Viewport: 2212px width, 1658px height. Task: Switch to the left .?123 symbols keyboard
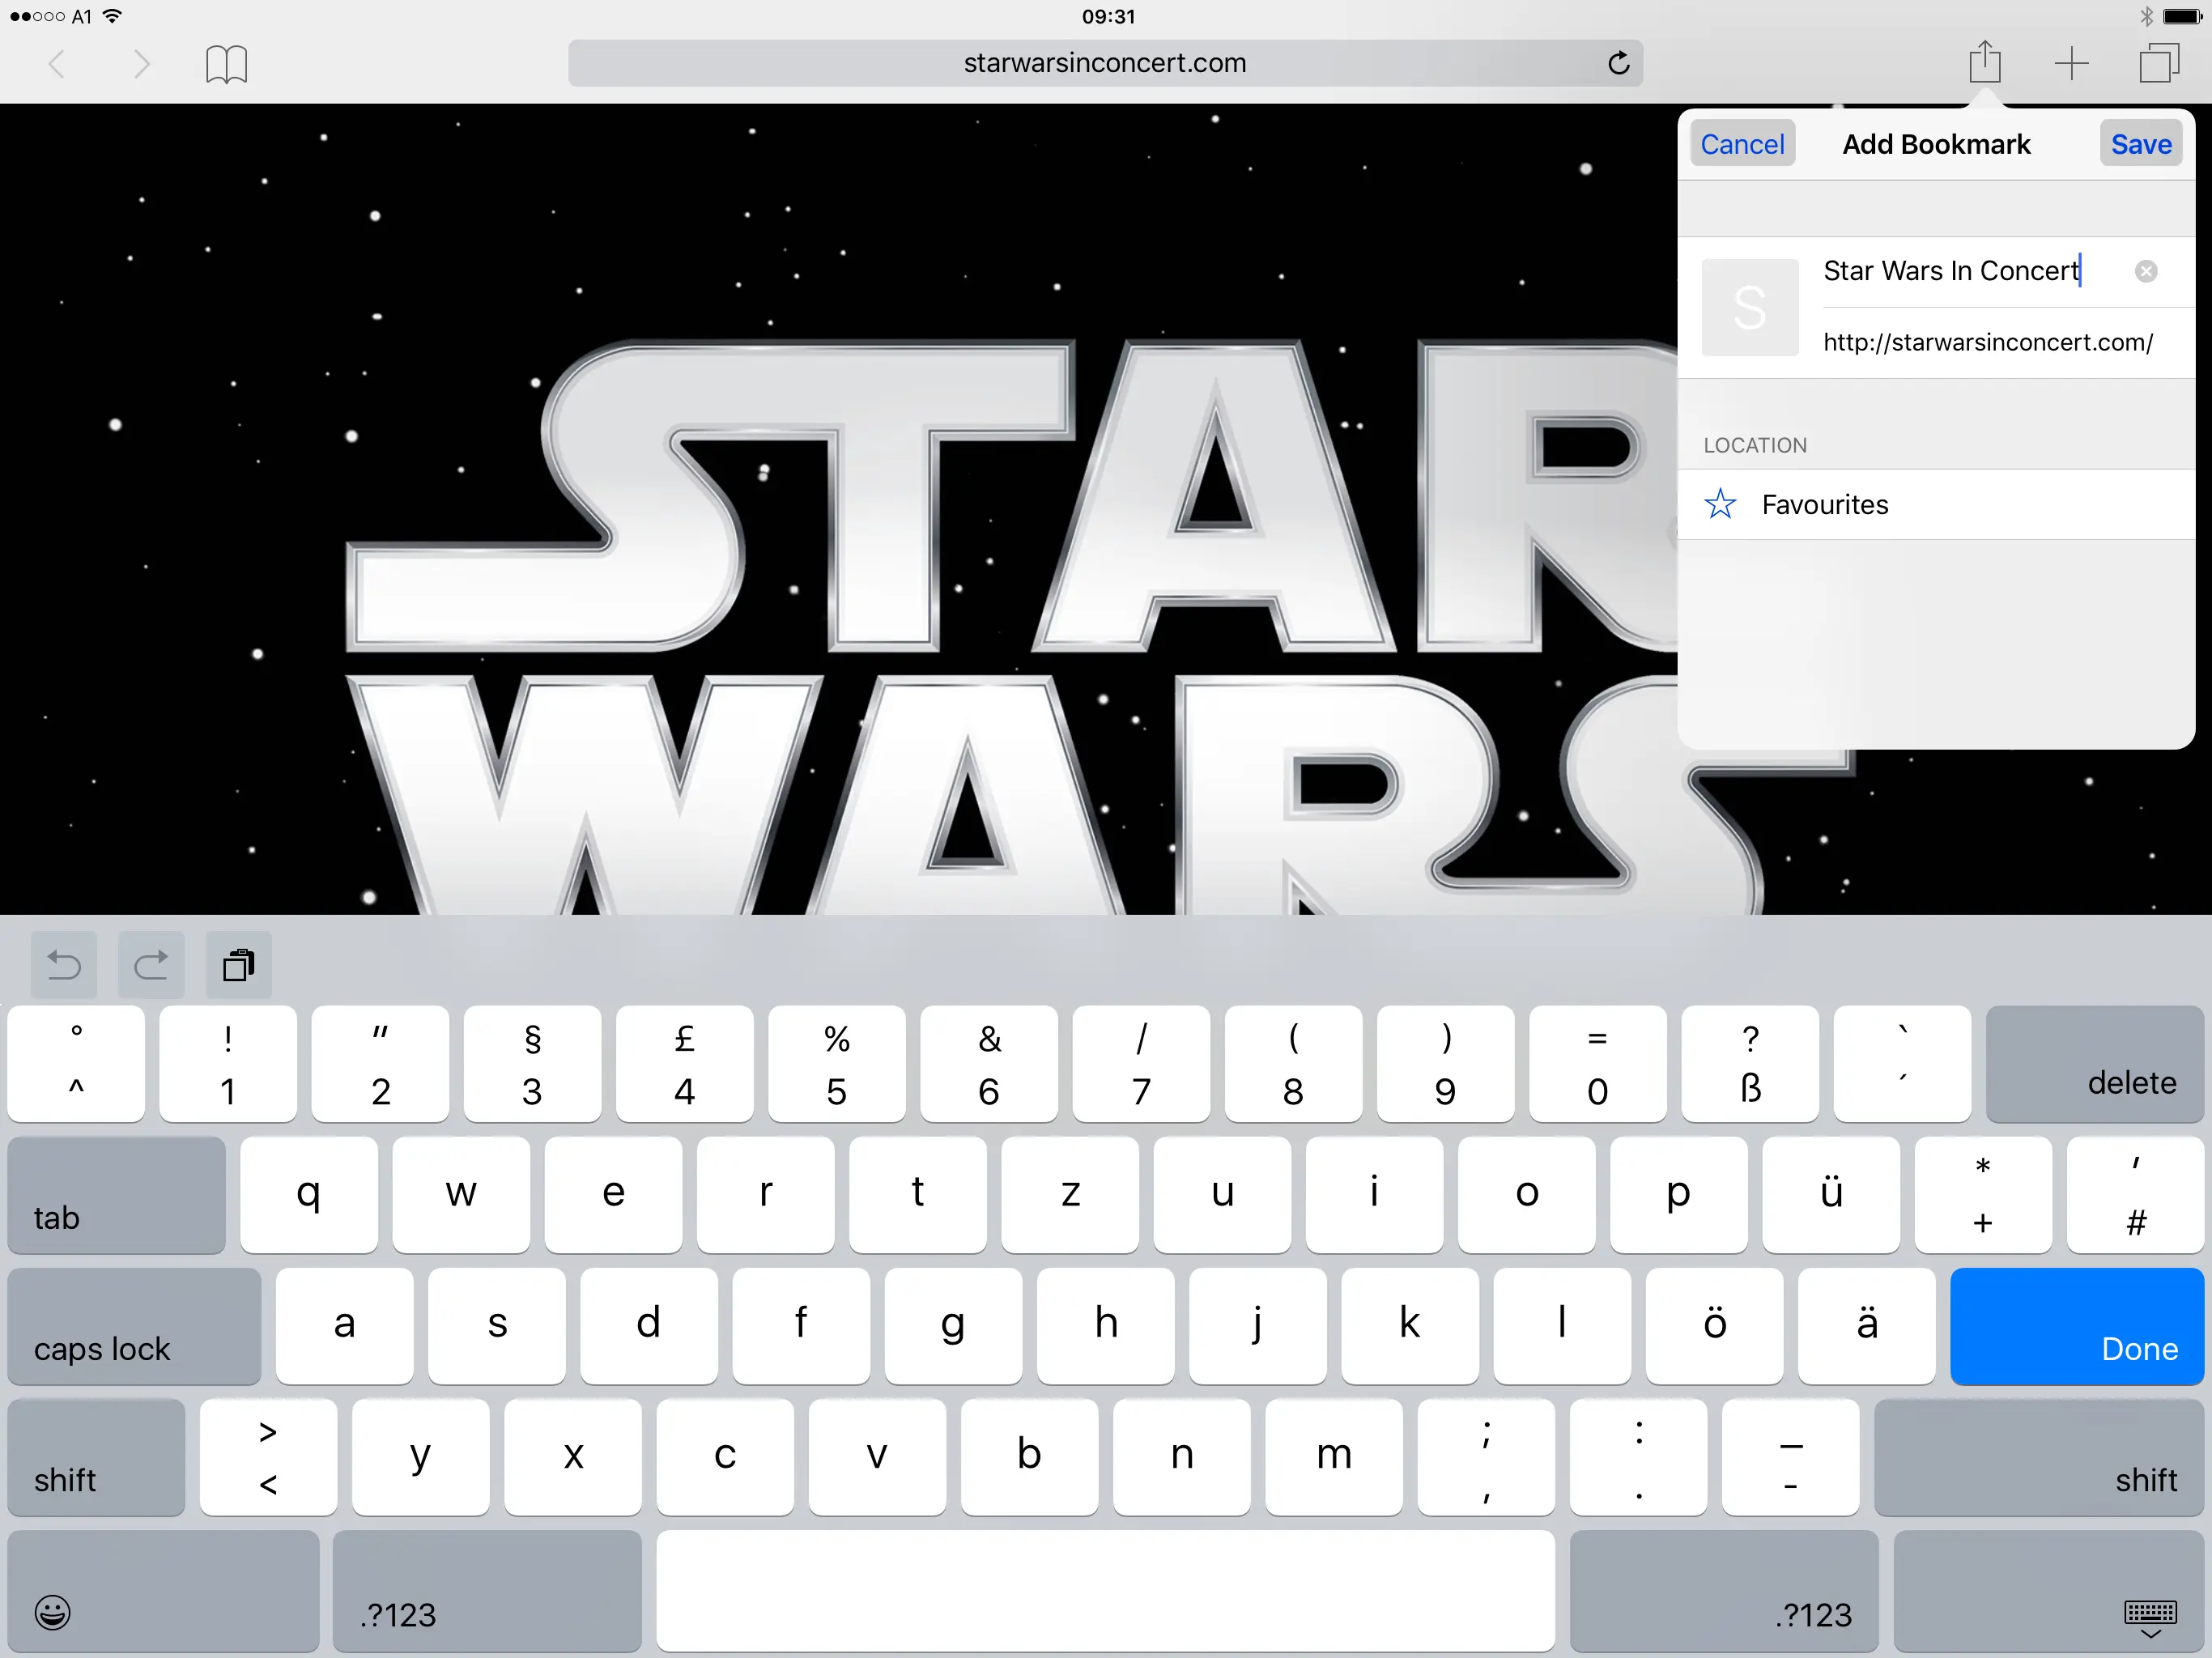click(x=487, y=1590)
